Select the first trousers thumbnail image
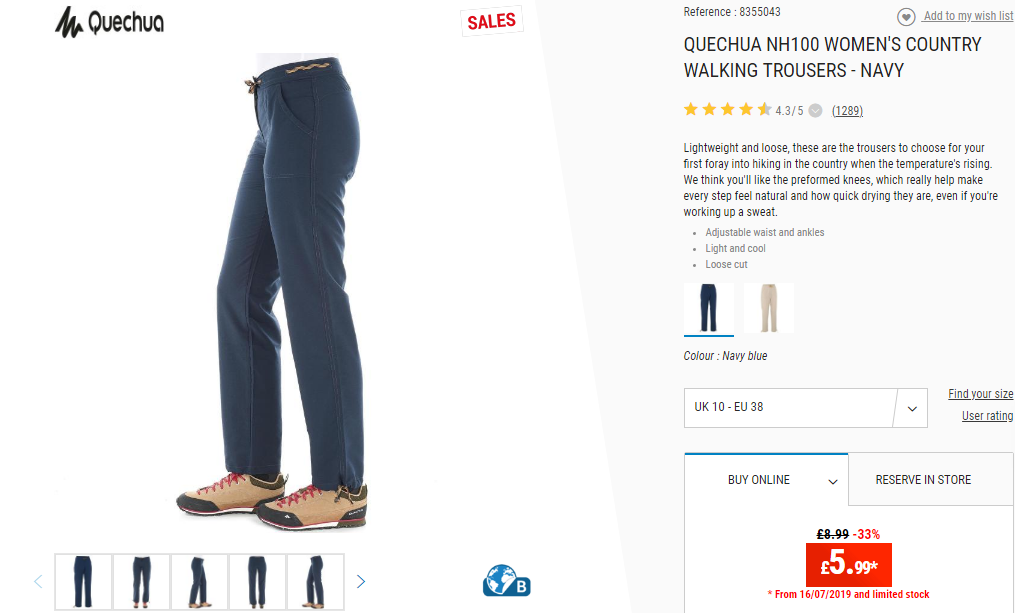Image resolution: width=1015 pixels, height=613 pixels. coord(84,581)
